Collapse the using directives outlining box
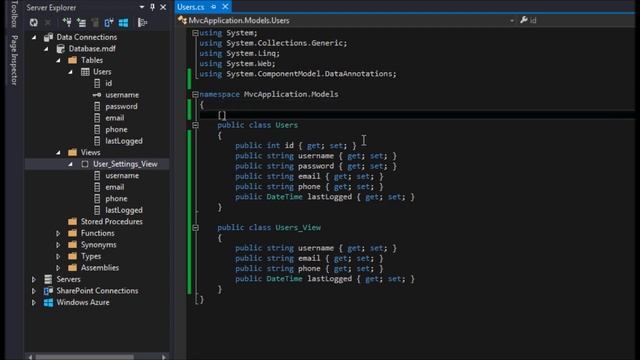Screen dimensions: 640x360 [x=195, y=33]
